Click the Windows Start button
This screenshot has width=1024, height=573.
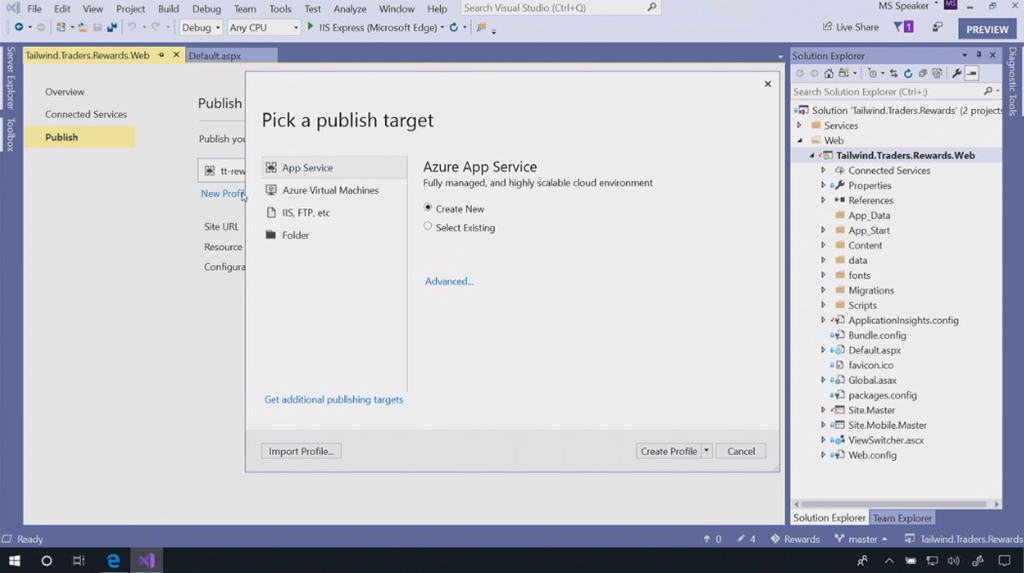[15, 561]
